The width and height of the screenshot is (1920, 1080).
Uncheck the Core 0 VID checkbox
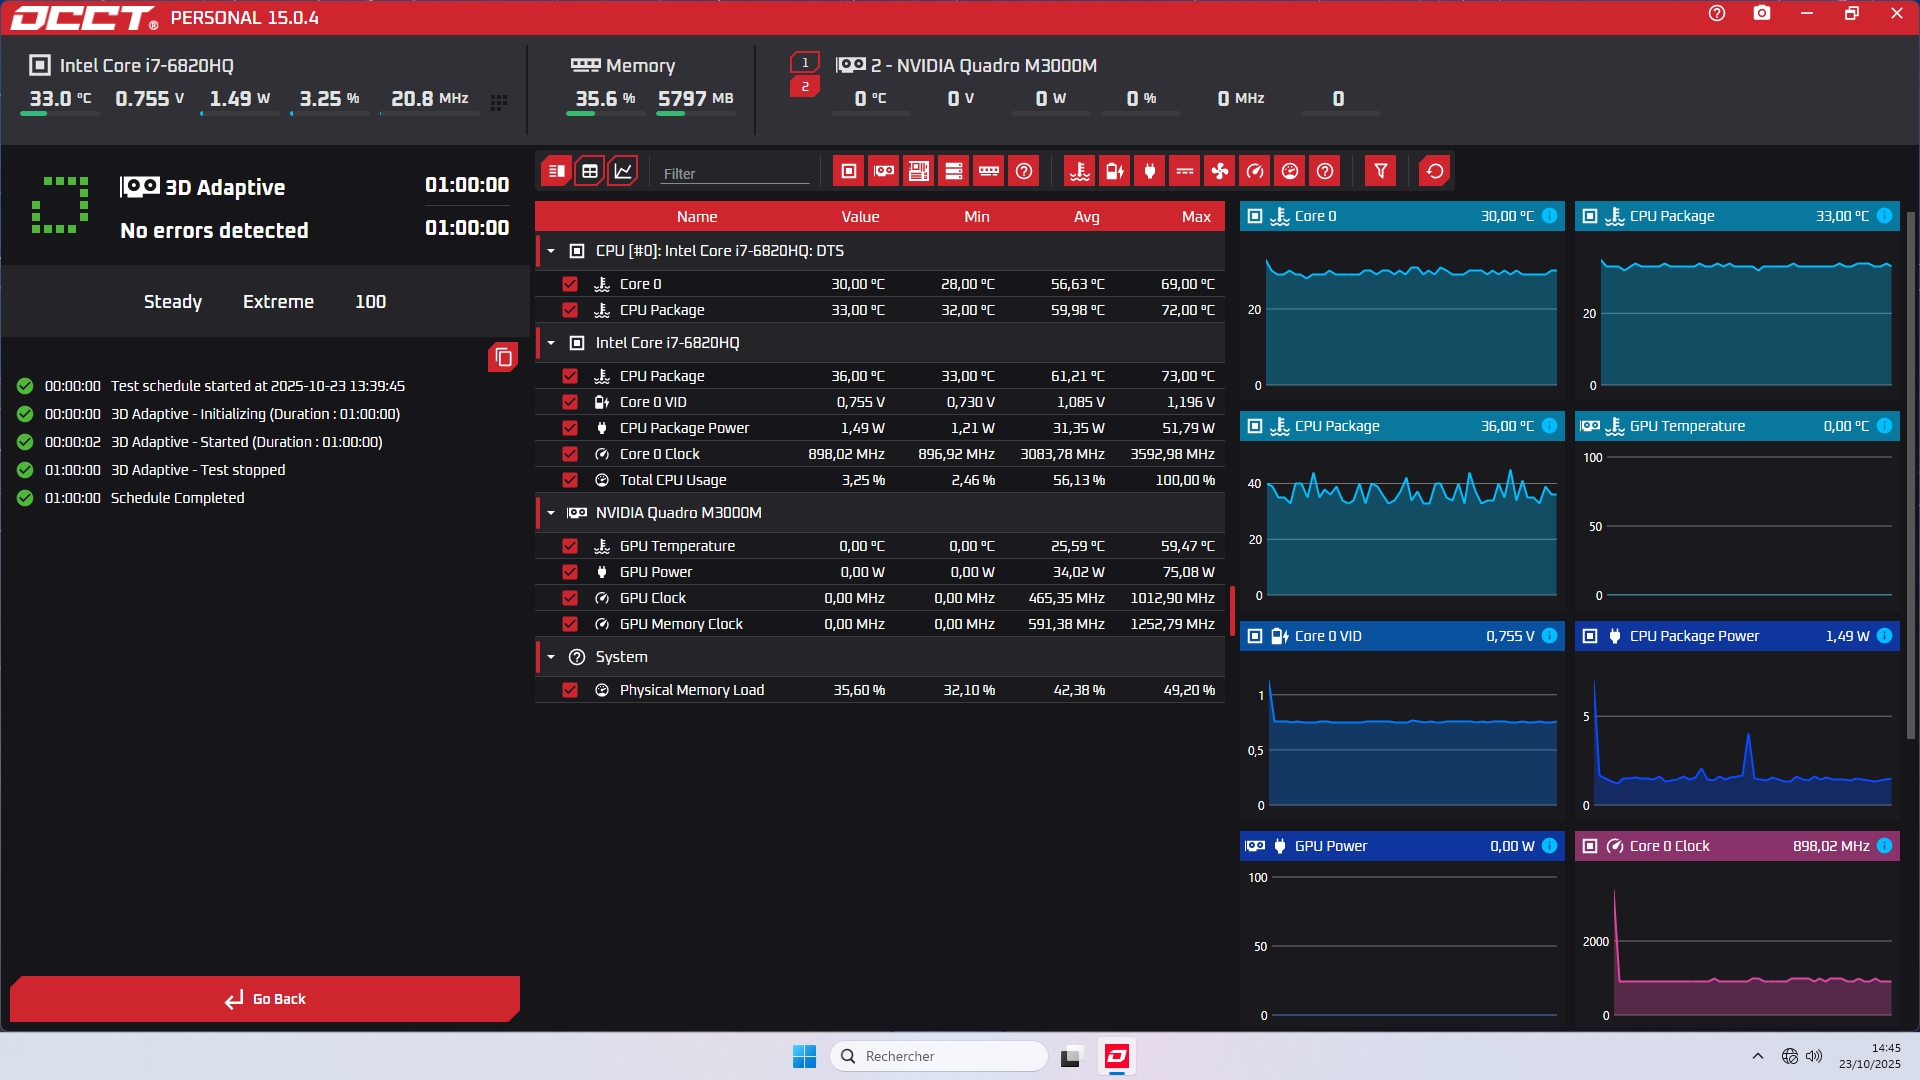click(570, 402)
